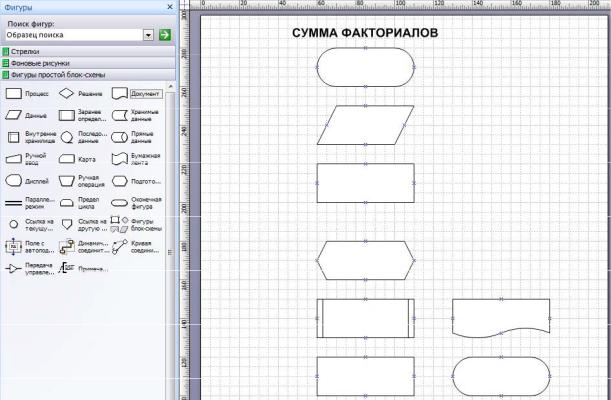Screen dimensions: 611x400
Task: Select the Ссылка на другую... shape
Action: [83, 225]
